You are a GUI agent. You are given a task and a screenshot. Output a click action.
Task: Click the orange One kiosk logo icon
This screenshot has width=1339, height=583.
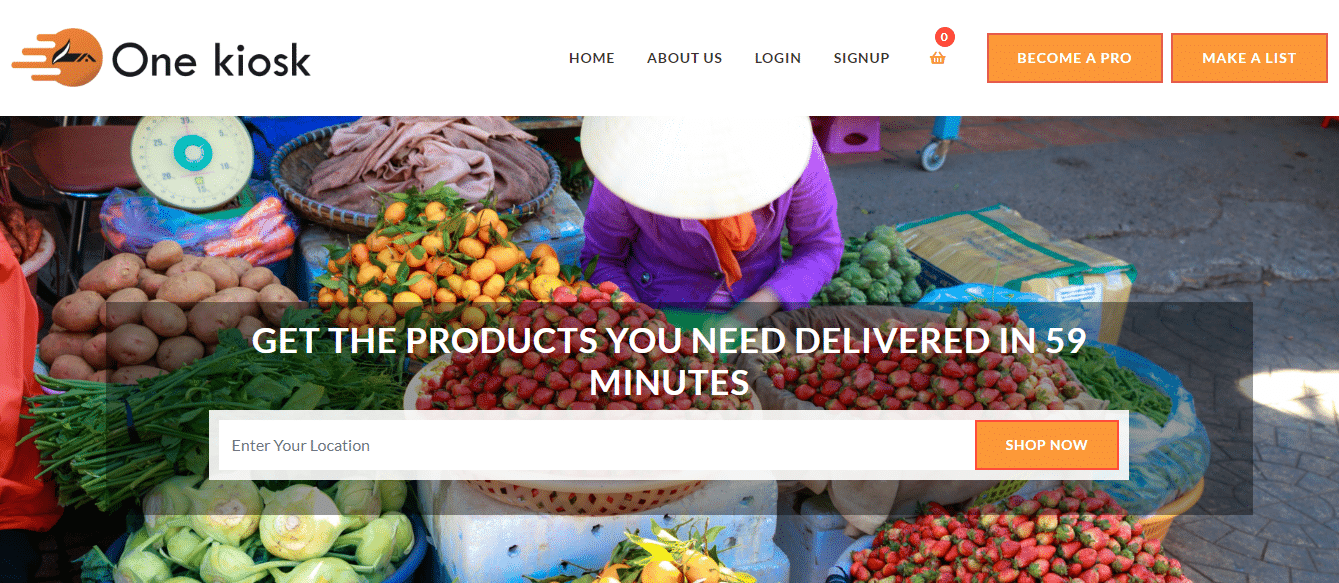[x=58, y=58]
